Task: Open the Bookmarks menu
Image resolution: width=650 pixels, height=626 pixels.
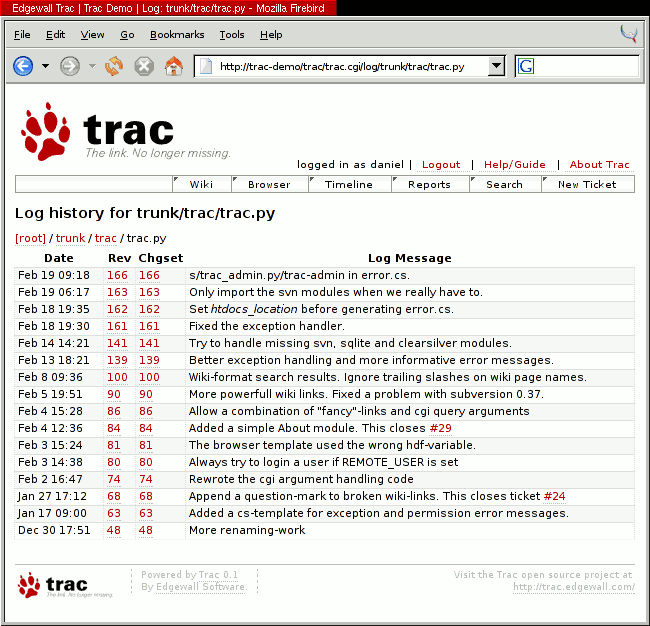Action: pyautogui.click(x=177, y=35)
